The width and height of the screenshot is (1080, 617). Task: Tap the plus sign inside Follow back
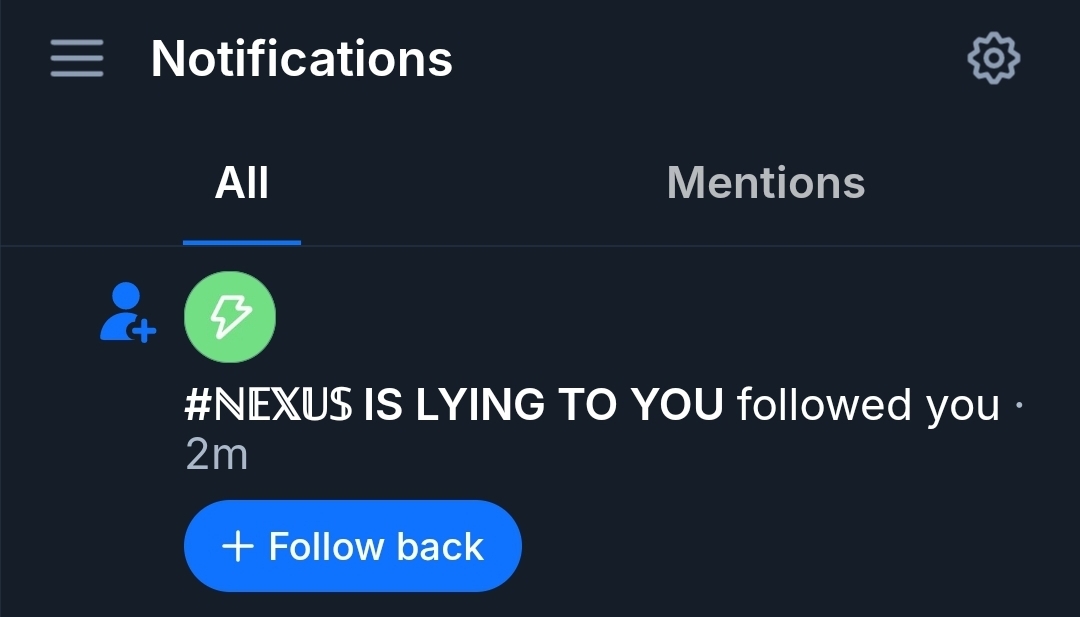[x=237, y=547]
